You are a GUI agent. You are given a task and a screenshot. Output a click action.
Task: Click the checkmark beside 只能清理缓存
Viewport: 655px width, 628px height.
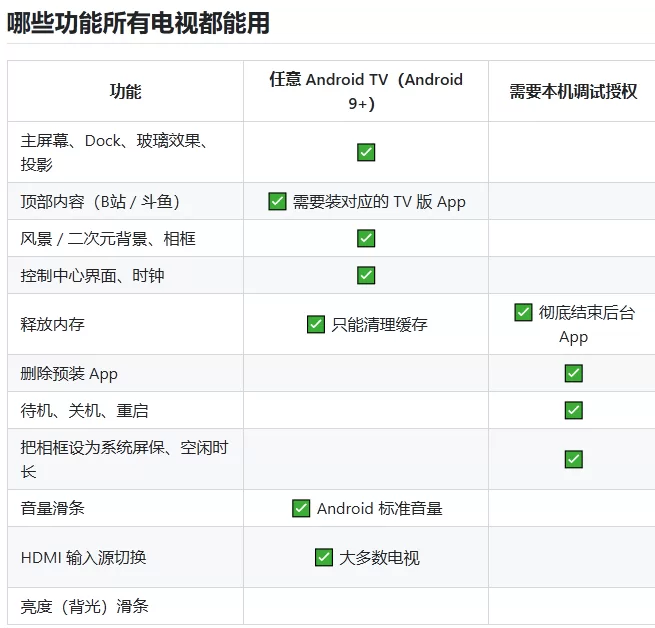click(316, 324)
